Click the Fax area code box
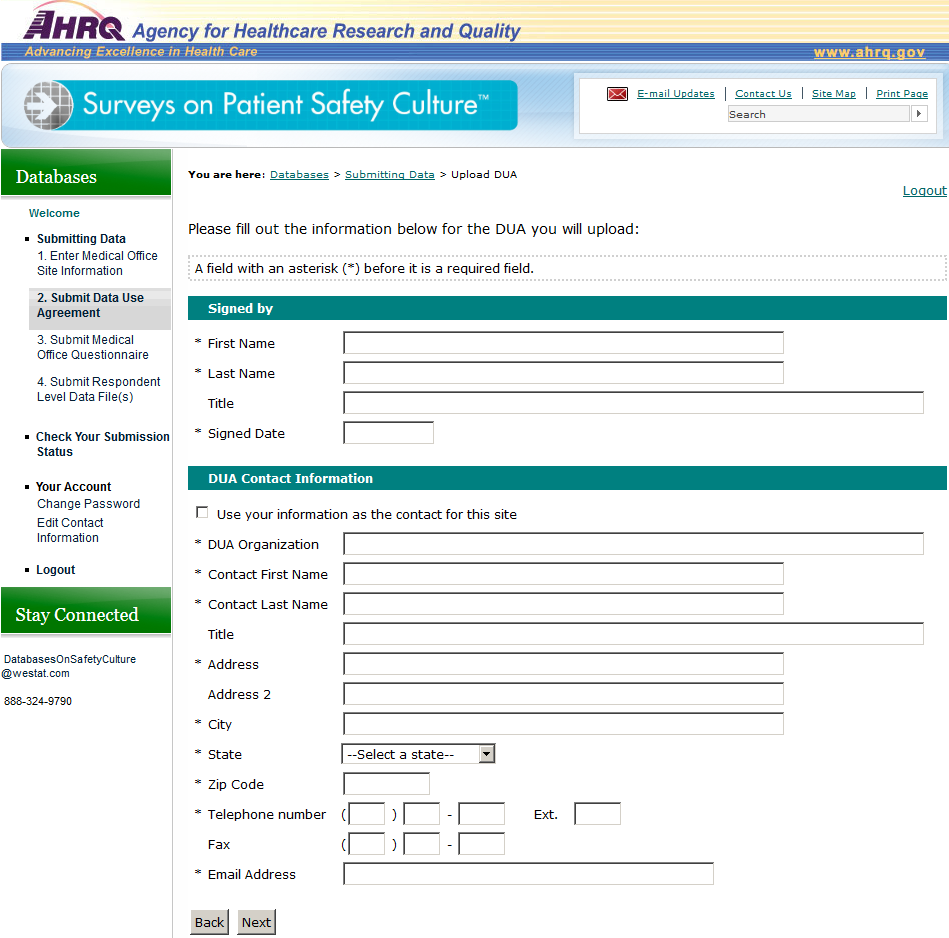The width and height of the screenshot is (949, 938). click(367, 844)
